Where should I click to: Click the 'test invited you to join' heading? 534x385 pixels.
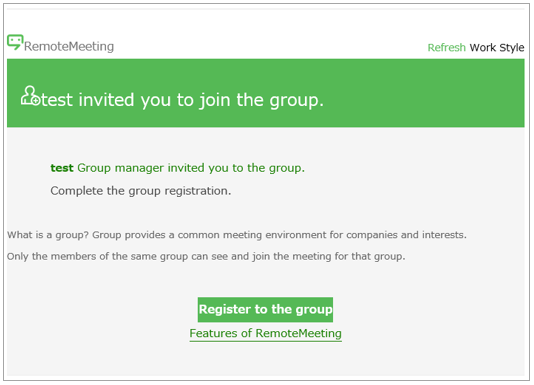(x=182, y=100)
